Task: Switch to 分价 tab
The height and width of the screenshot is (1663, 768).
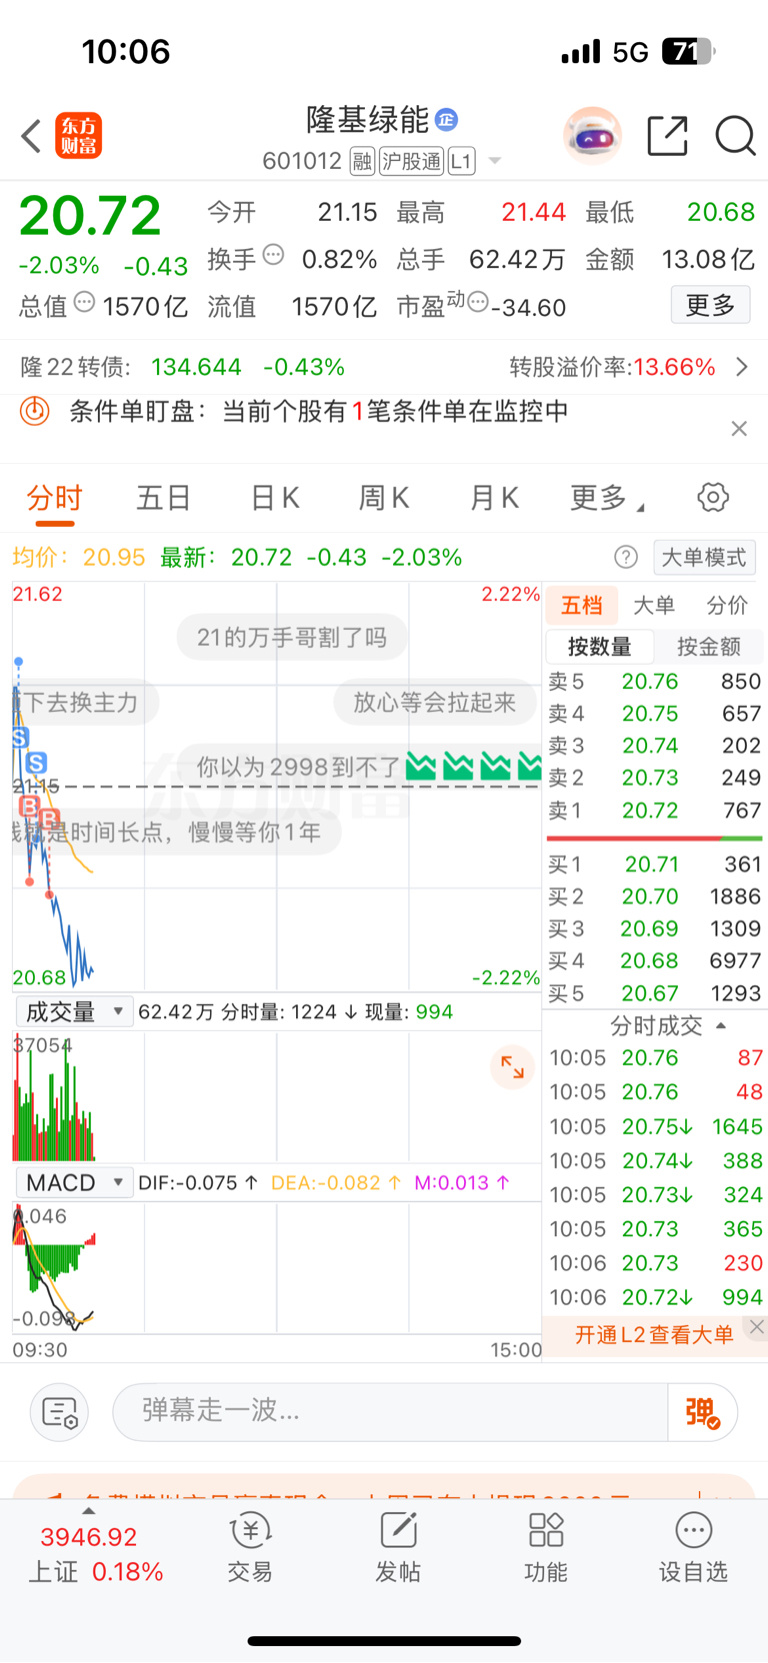Action: [727, 605]
